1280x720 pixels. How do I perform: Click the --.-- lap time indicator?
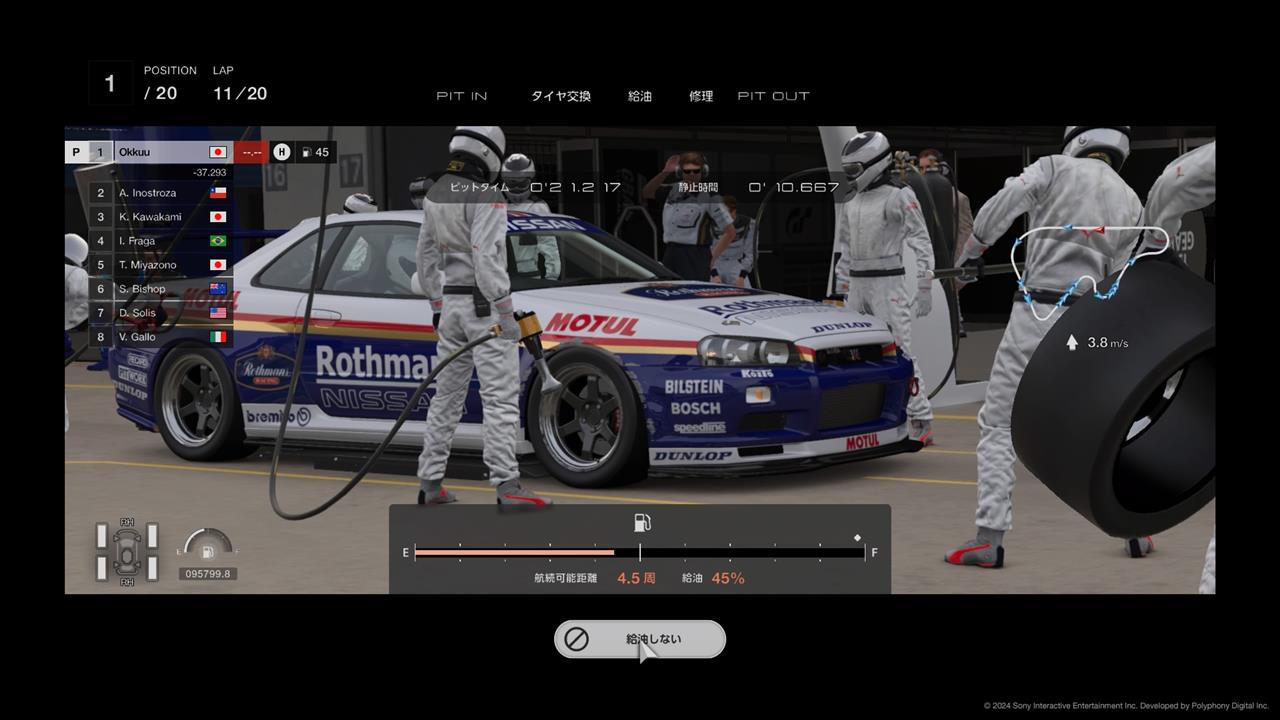(x=250, y=152)
